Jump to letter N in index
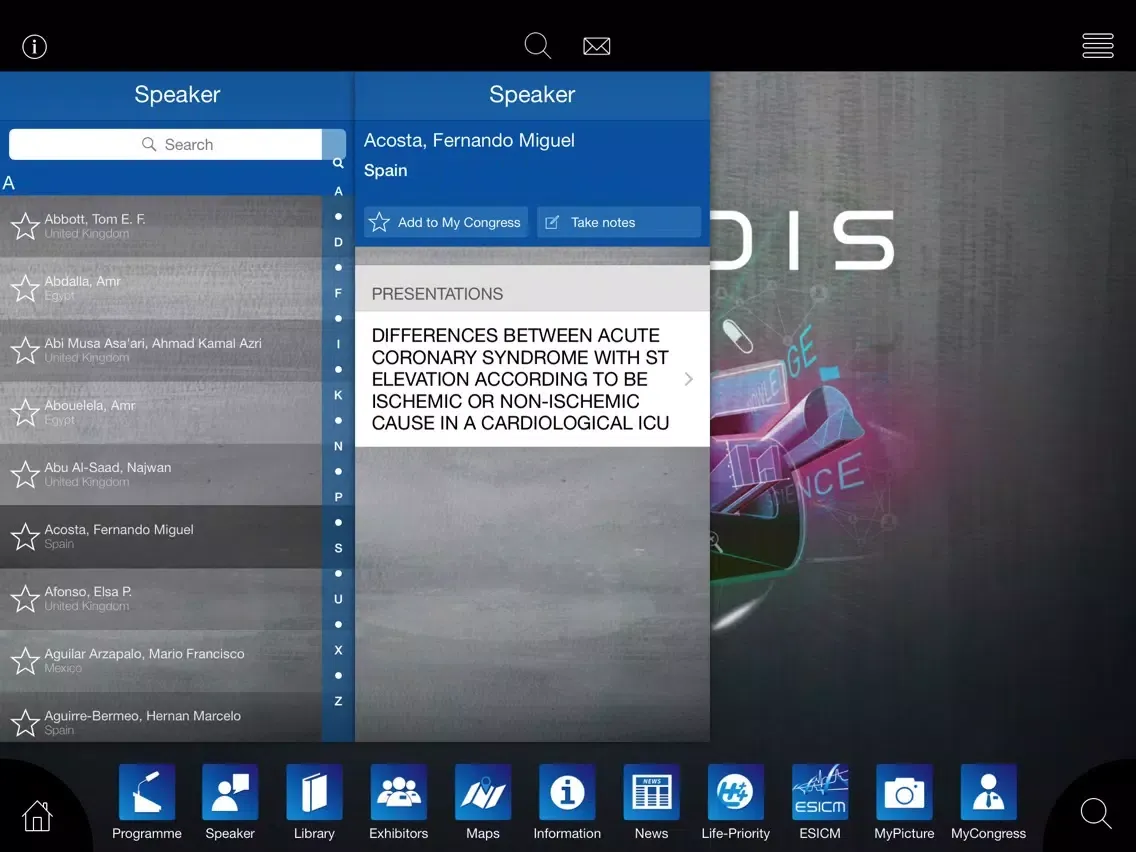The width and height of the screenshot is (1136, 852). pos(338,446)
